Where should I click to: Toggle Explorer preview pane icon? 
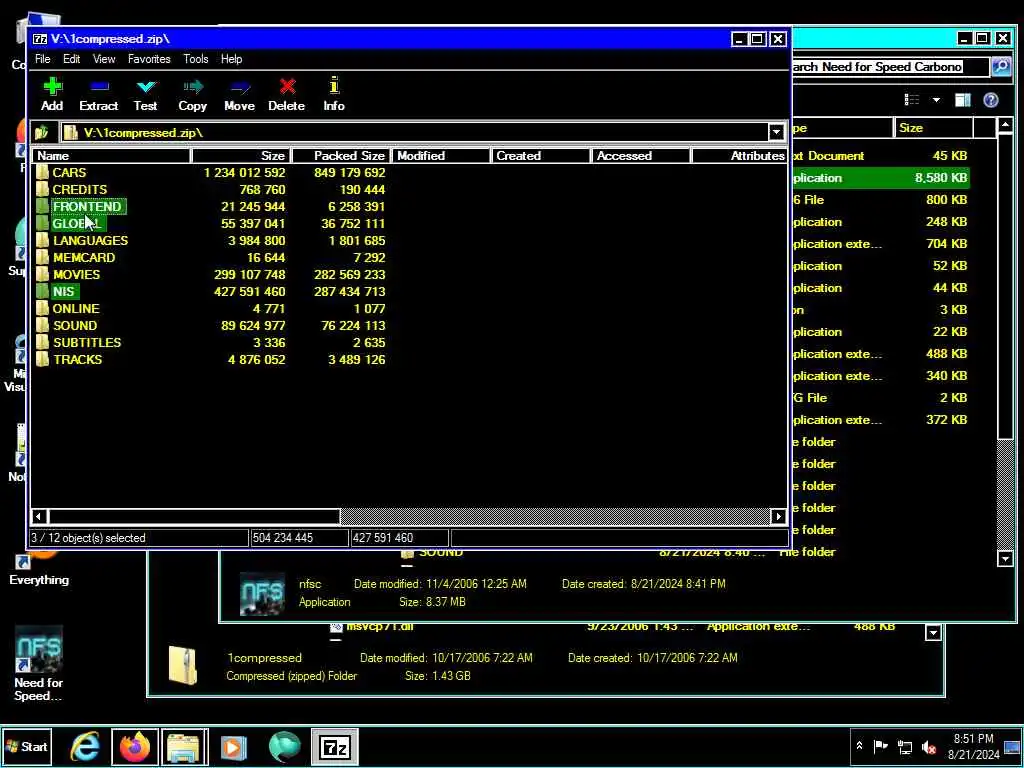click(963, 100)
